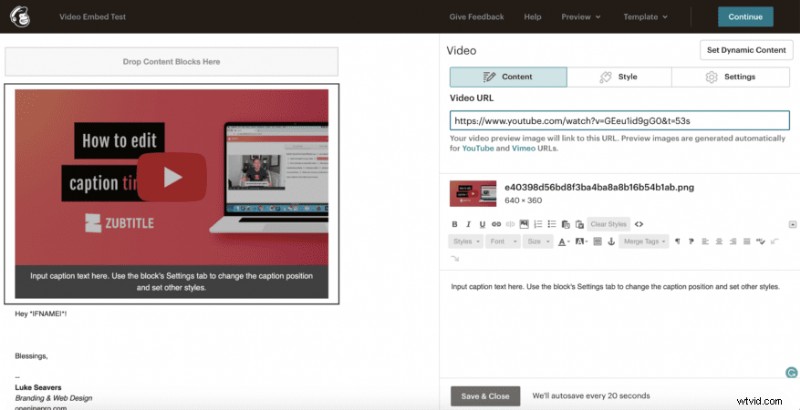This screenshot has height=410, width=800.
Task: Open the Styles dropdown
Action: click(x=466, y=241)
